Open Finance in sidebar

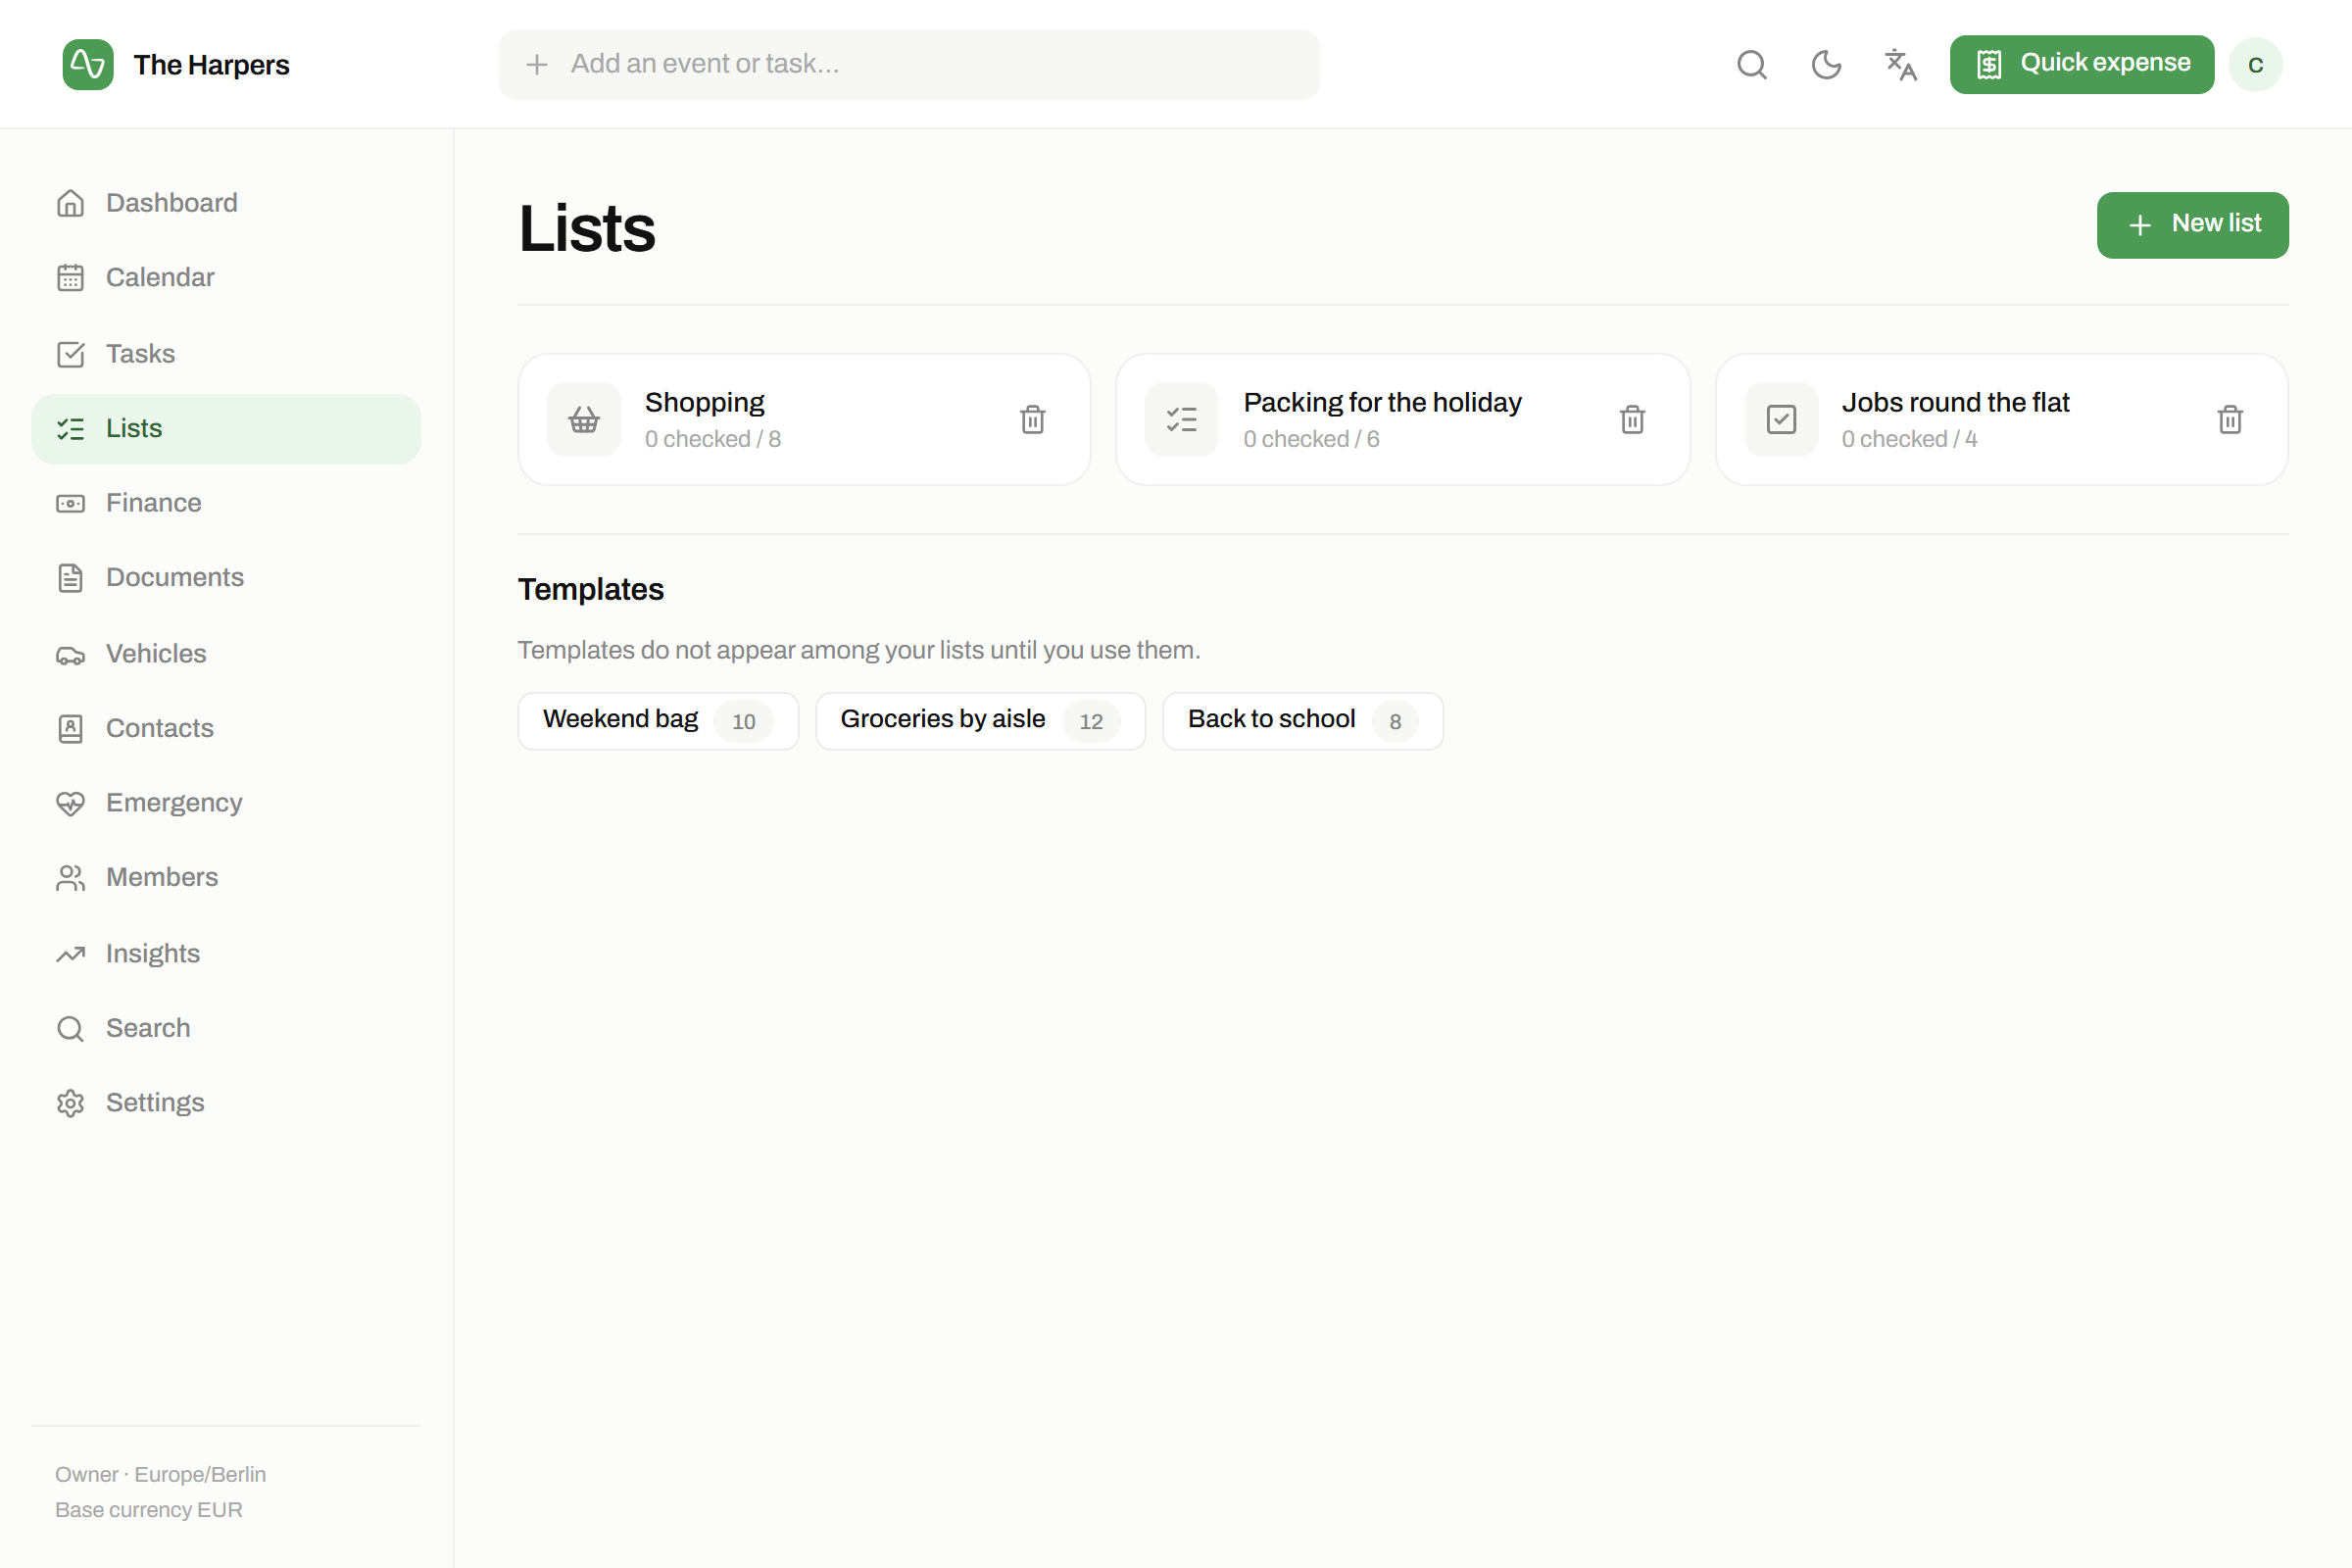226,503
